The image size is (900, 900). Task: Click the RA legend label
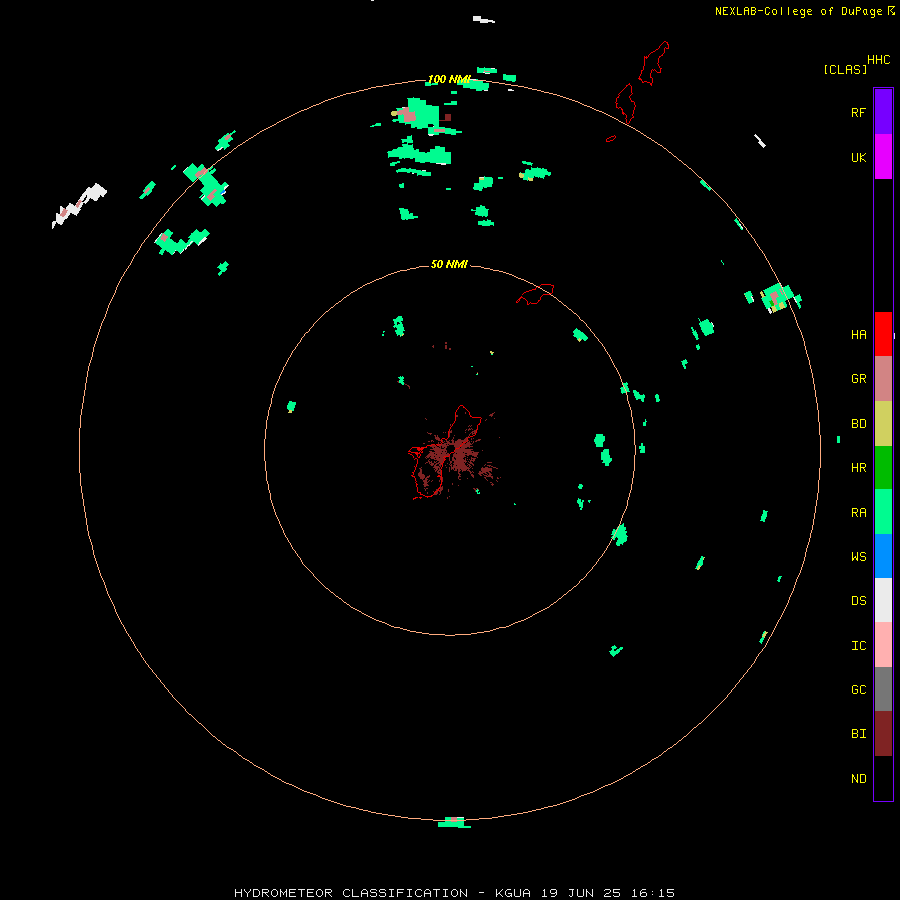858,513
